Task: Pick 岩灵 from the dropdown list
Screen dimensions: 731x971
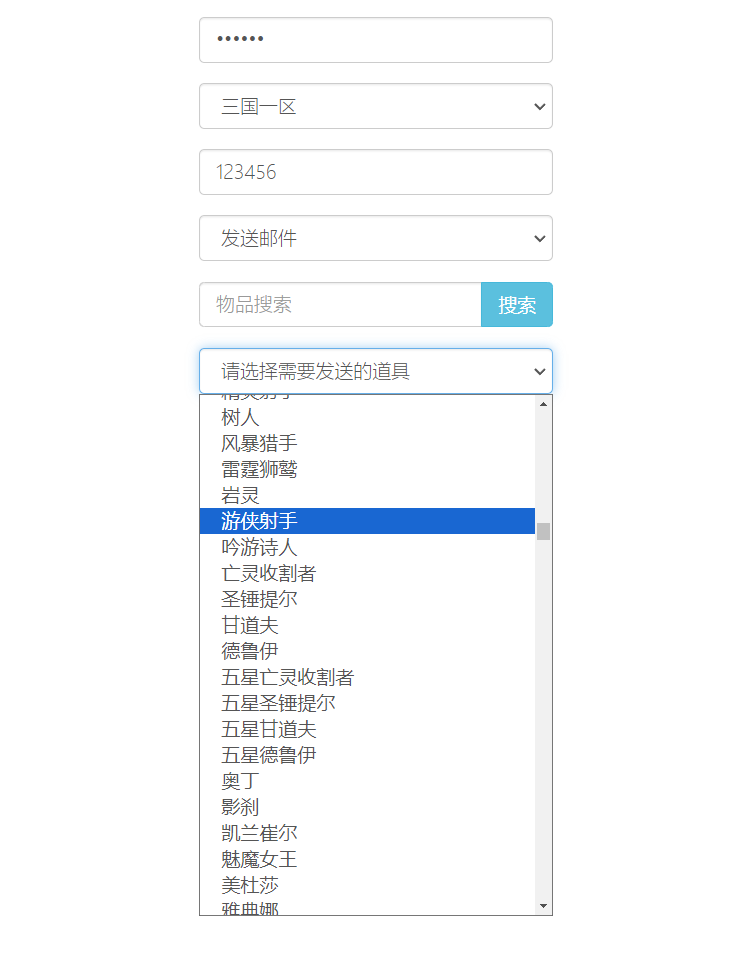Action: pos(240,495)
